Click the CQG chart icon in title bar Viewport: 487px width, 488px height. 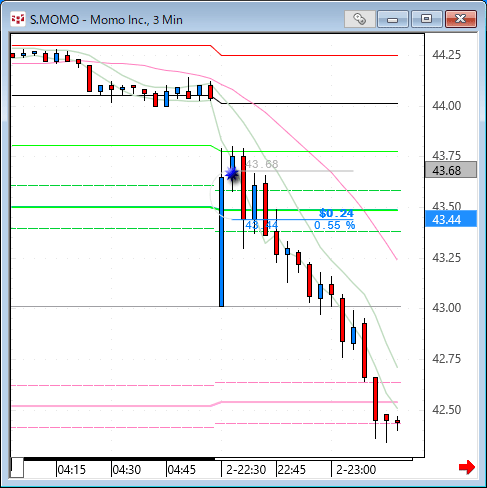point(18,19)
